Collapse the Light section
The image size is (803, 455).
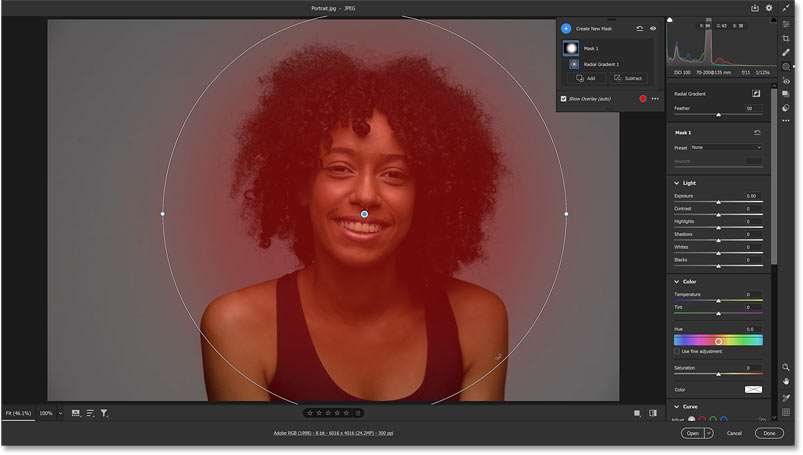point(677,183)
